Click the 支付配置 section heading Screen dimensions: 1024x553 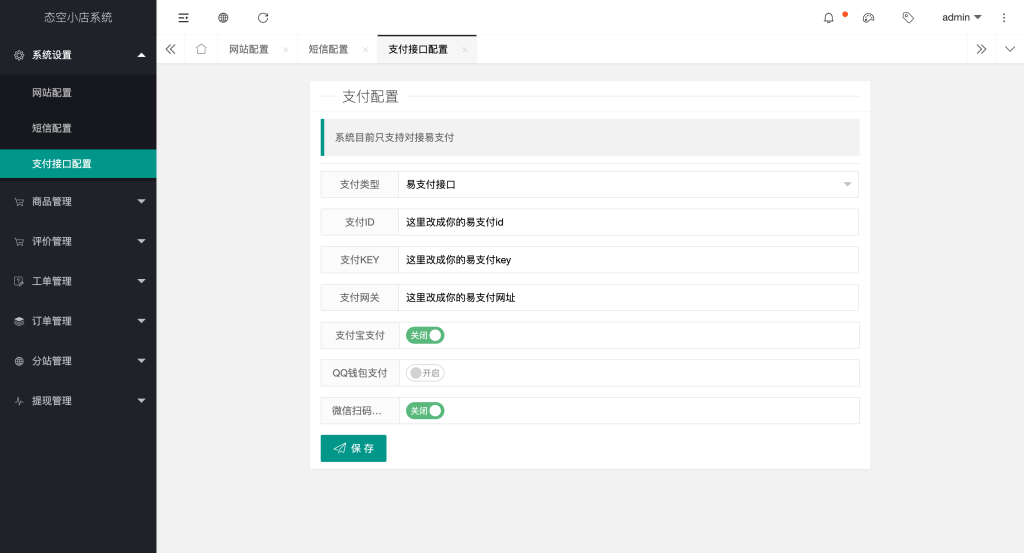pyautogui.click(x=370, y=97)
